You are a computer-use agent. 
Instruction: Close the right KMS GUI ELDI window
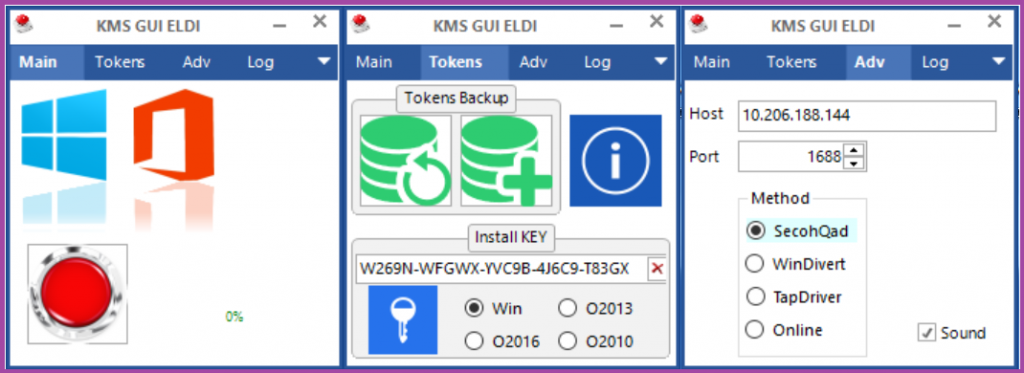[994, 22]
